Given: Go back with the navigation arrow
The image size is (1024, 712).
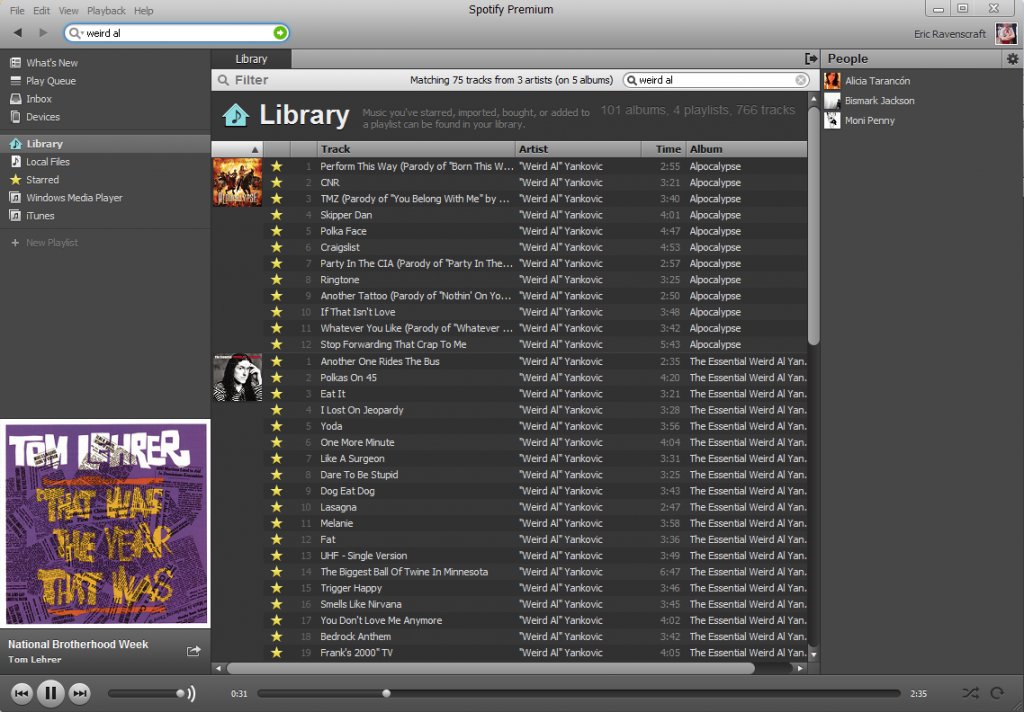Looking at the screenshot, I should coord(18,33).
